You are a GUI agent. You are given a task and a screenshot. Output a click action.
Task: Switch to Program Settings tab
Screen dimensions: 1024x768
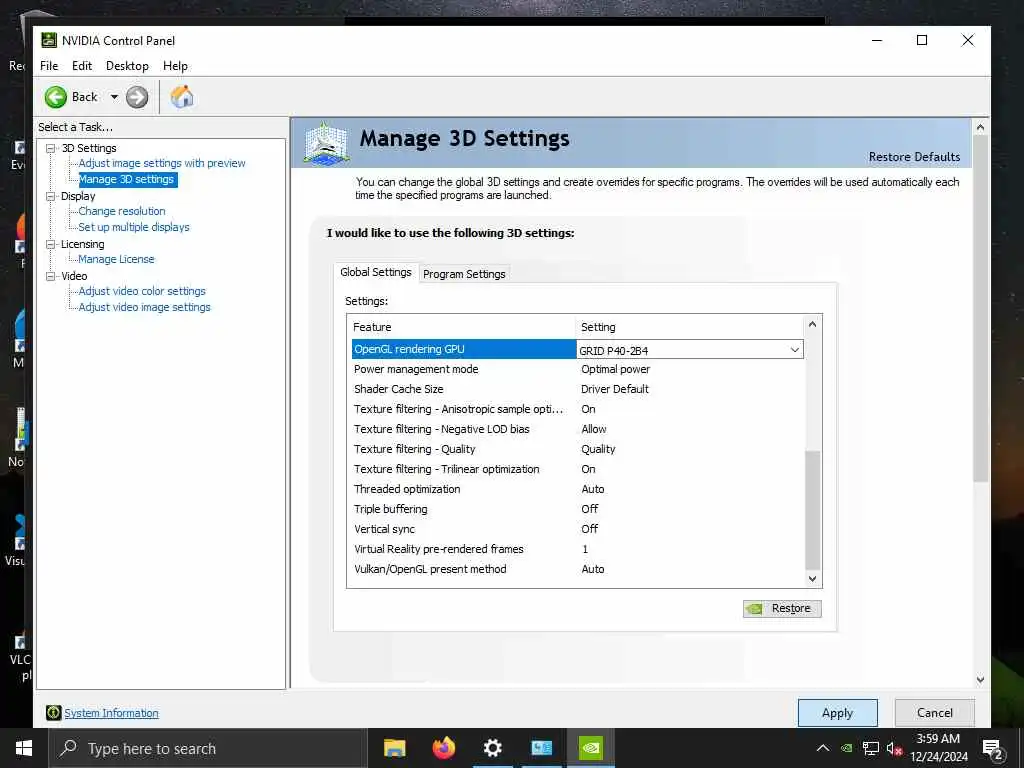click(x=464, y=274)
